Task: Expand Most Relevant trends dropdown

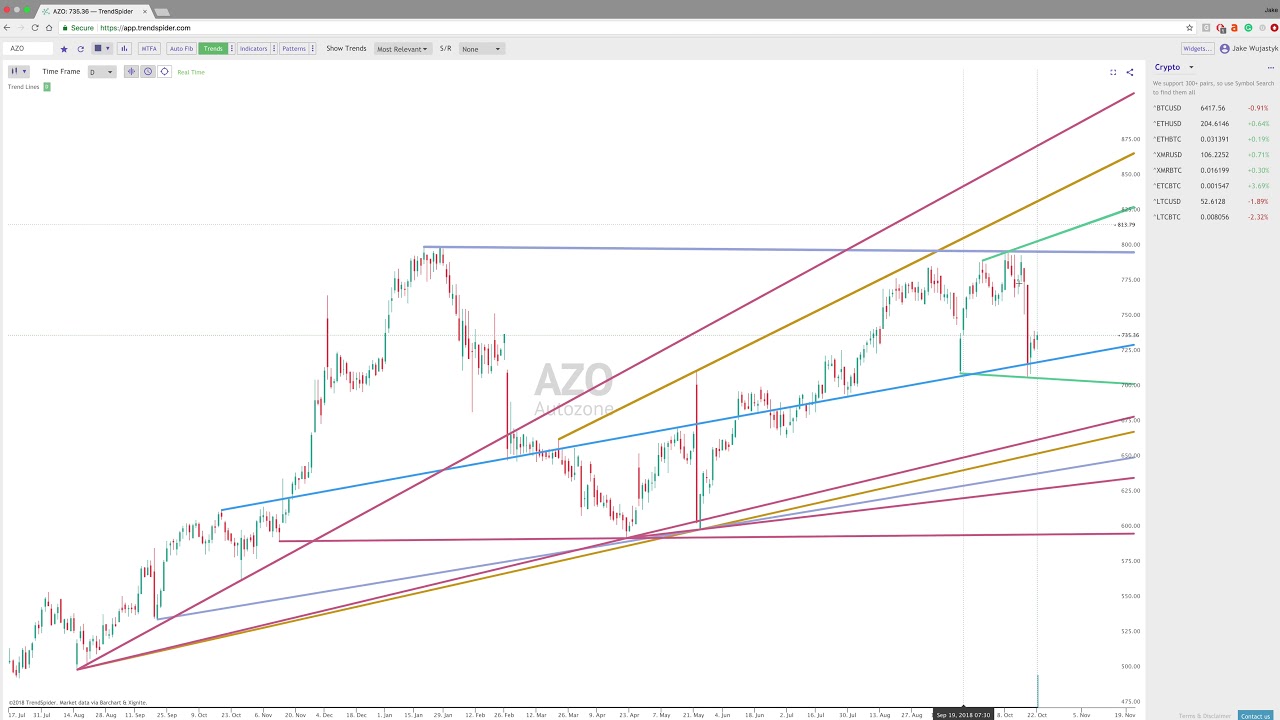Action: [401, 48]
